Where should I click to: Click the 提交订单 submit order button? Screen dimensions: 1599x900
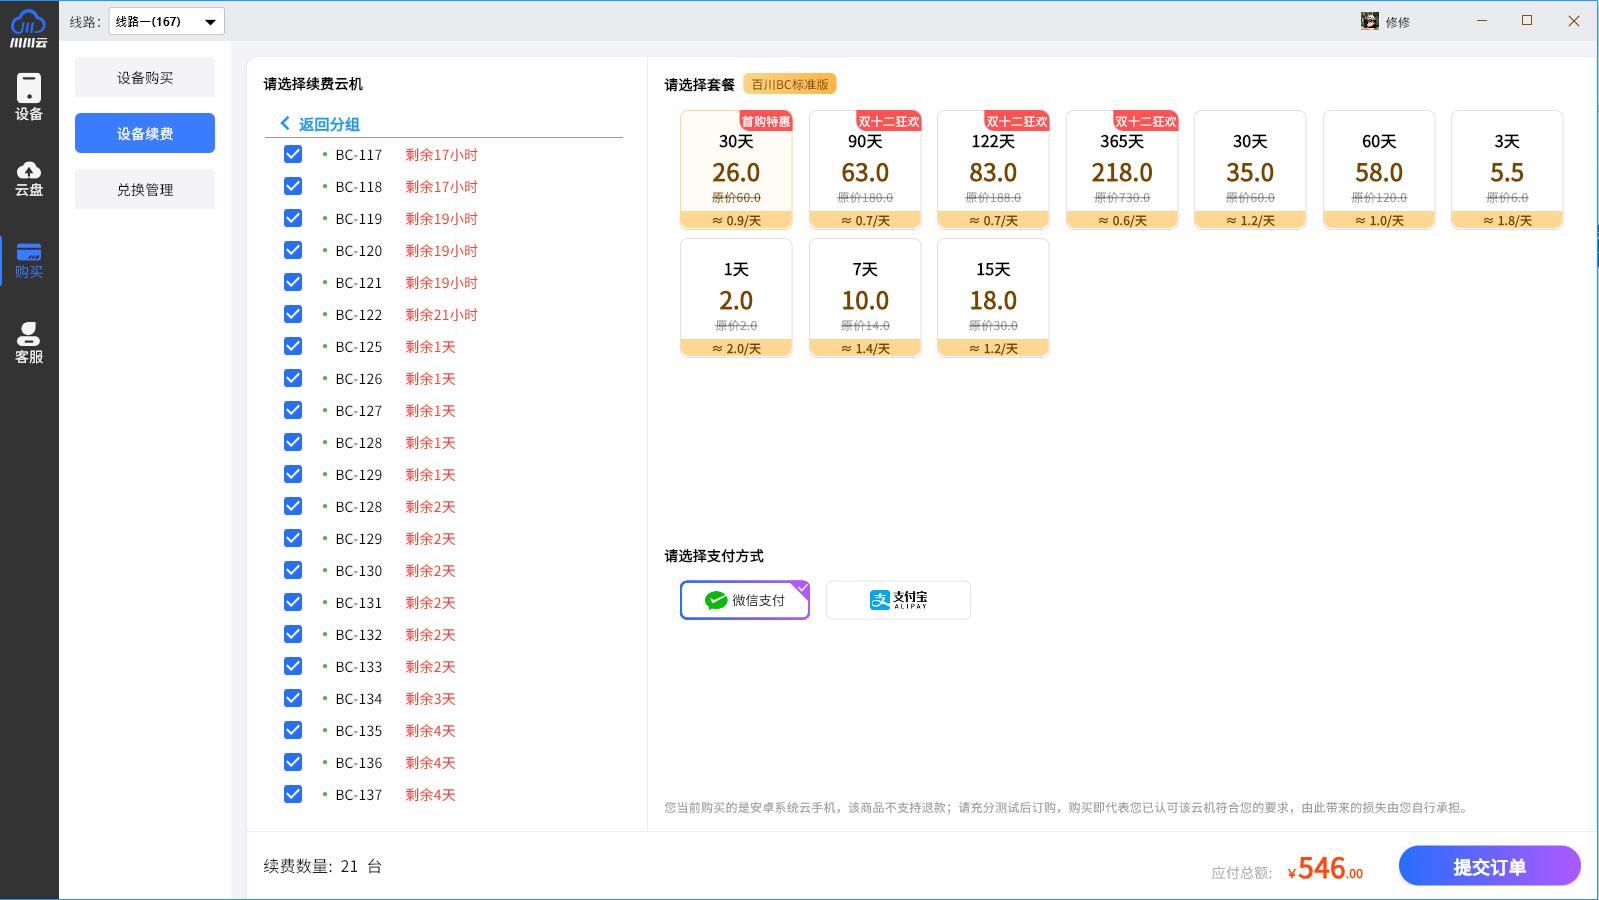1489,866
